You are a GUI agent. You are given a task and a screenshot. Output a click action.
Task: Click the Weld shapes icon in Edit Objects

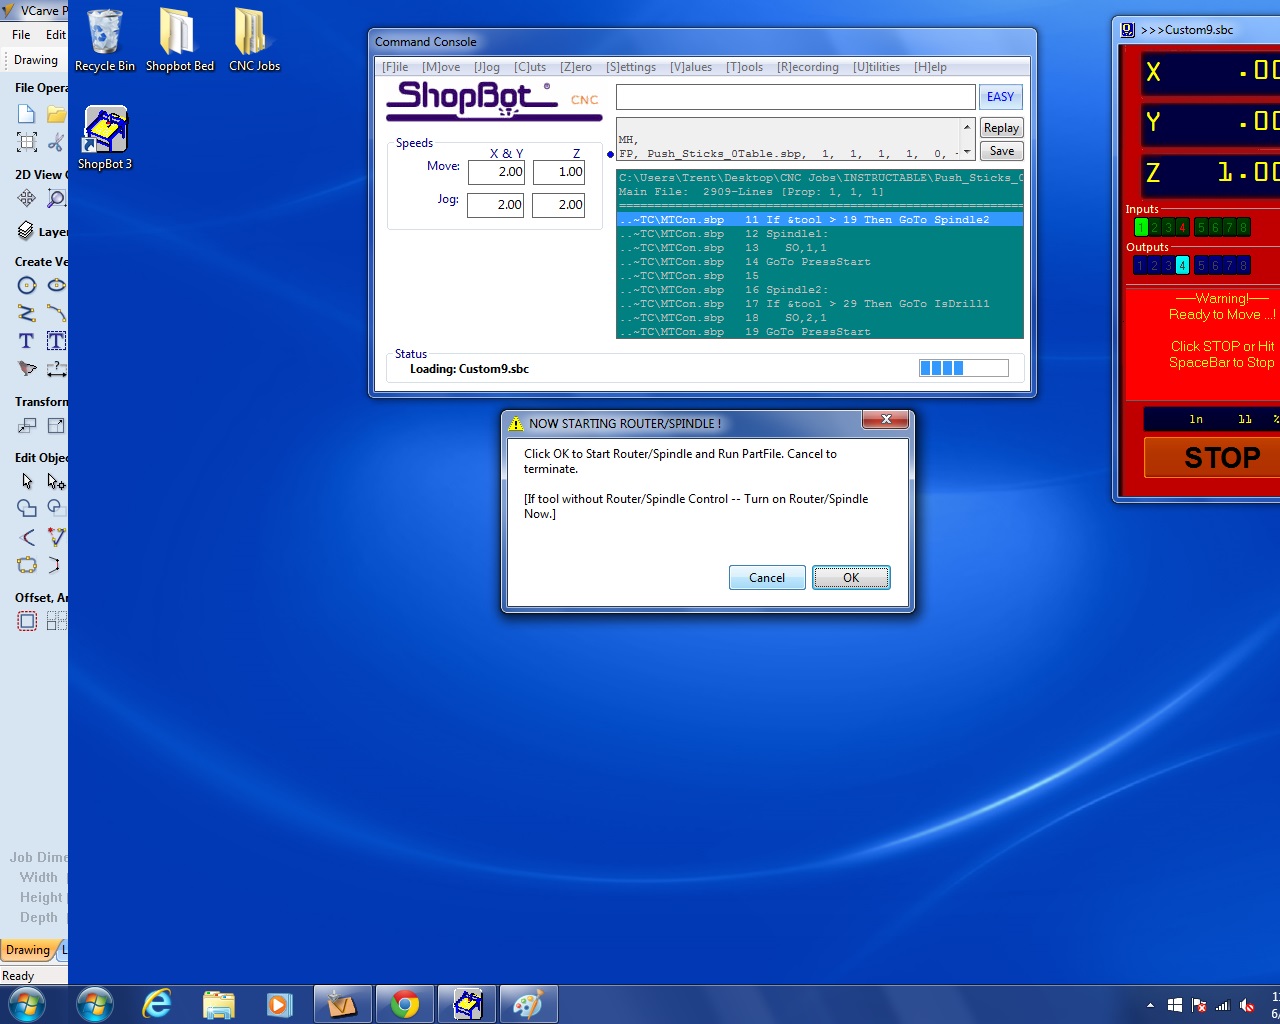point(27,508)
